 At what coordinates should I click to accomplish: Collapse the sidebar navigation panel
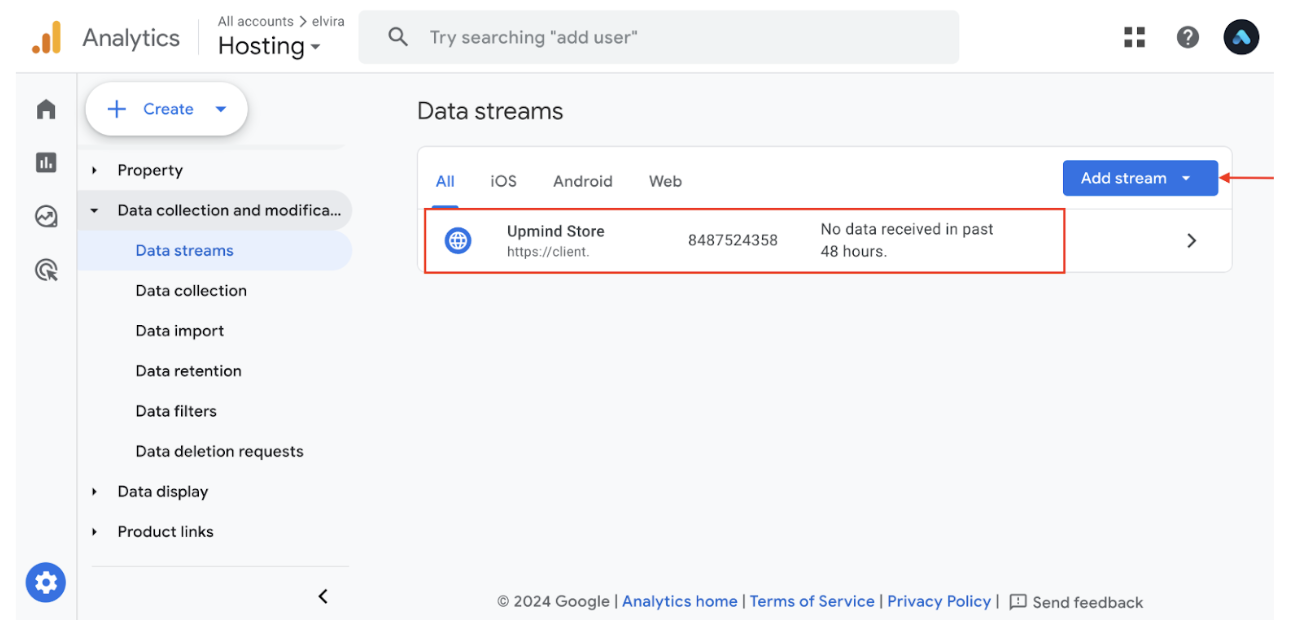pyautogui.click(x=323, y=596)
